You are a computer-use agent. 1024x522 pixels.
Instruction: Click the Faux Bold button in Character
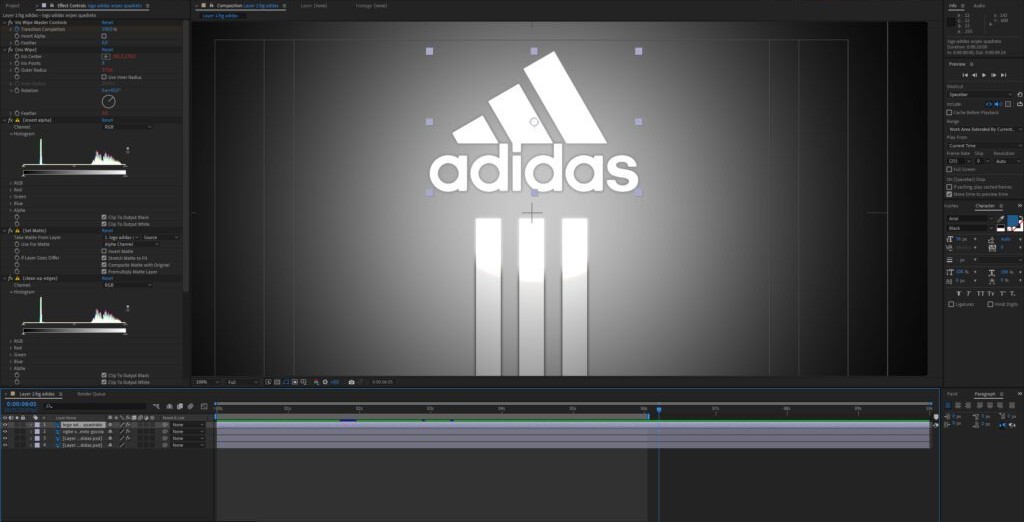click(x=961, y=293)
